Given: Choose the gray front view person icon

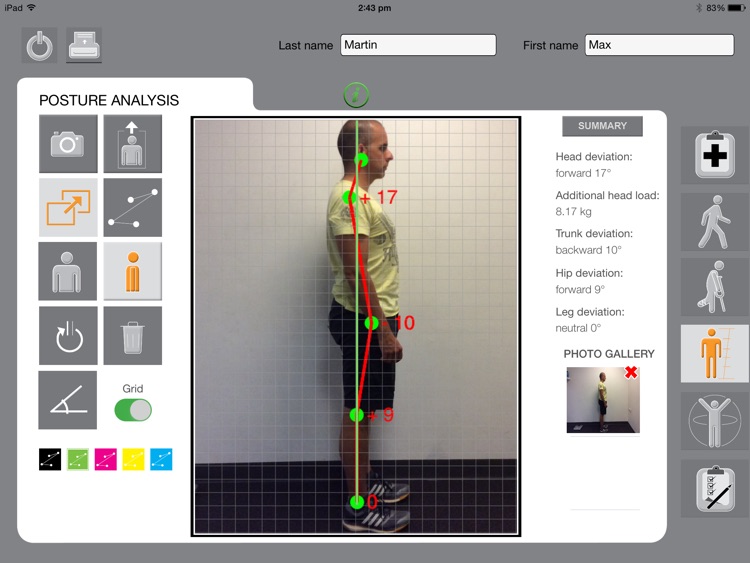Looking at the screenshot, I should (x=67, y=271).
